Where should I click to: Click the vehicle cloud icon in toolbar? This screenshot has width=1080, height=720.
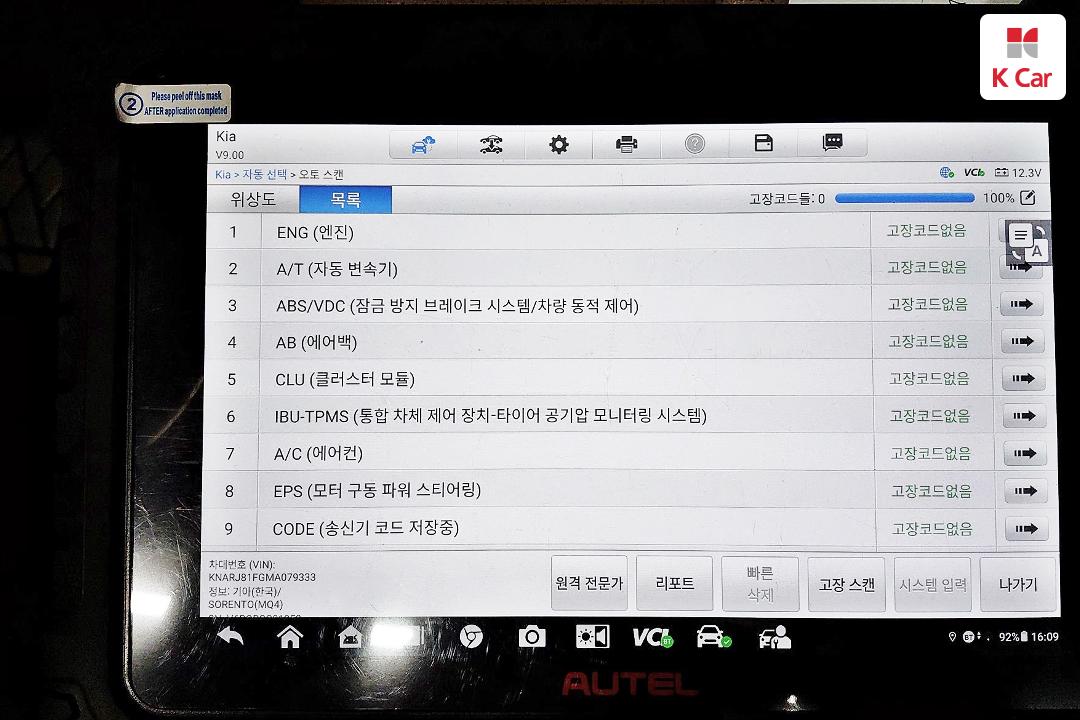[x=423, y=145]
